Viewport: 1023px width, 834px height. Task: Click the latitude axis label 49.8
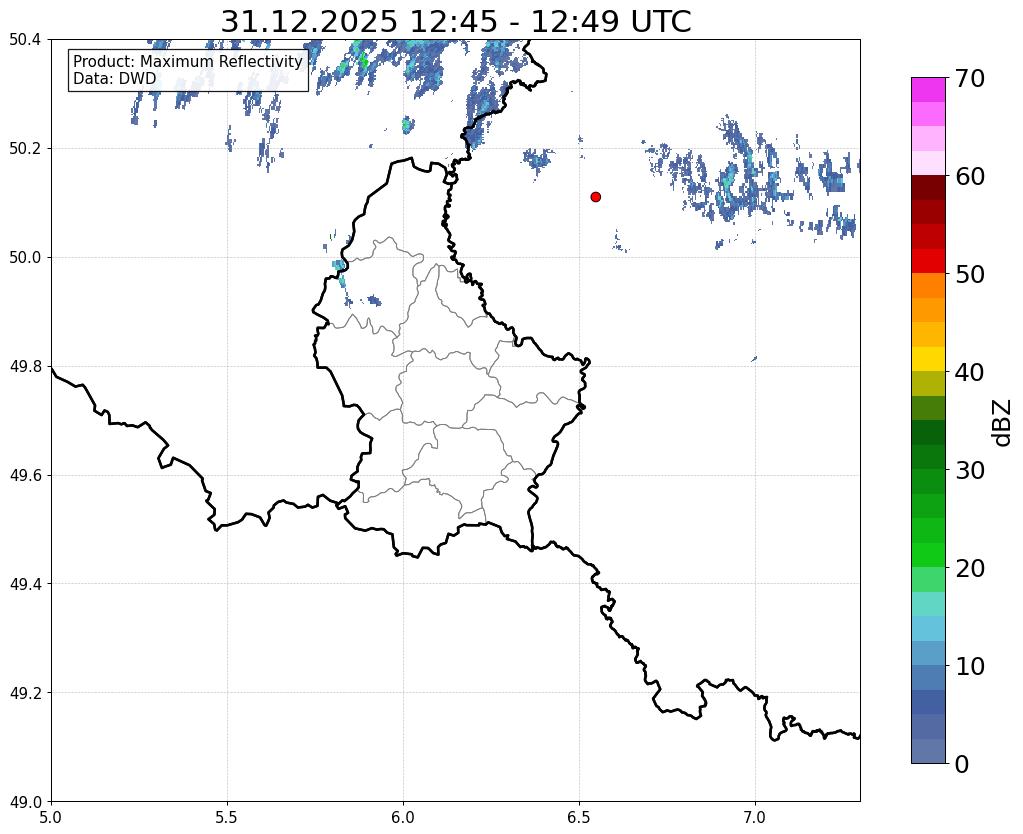(x=25, y=367)
